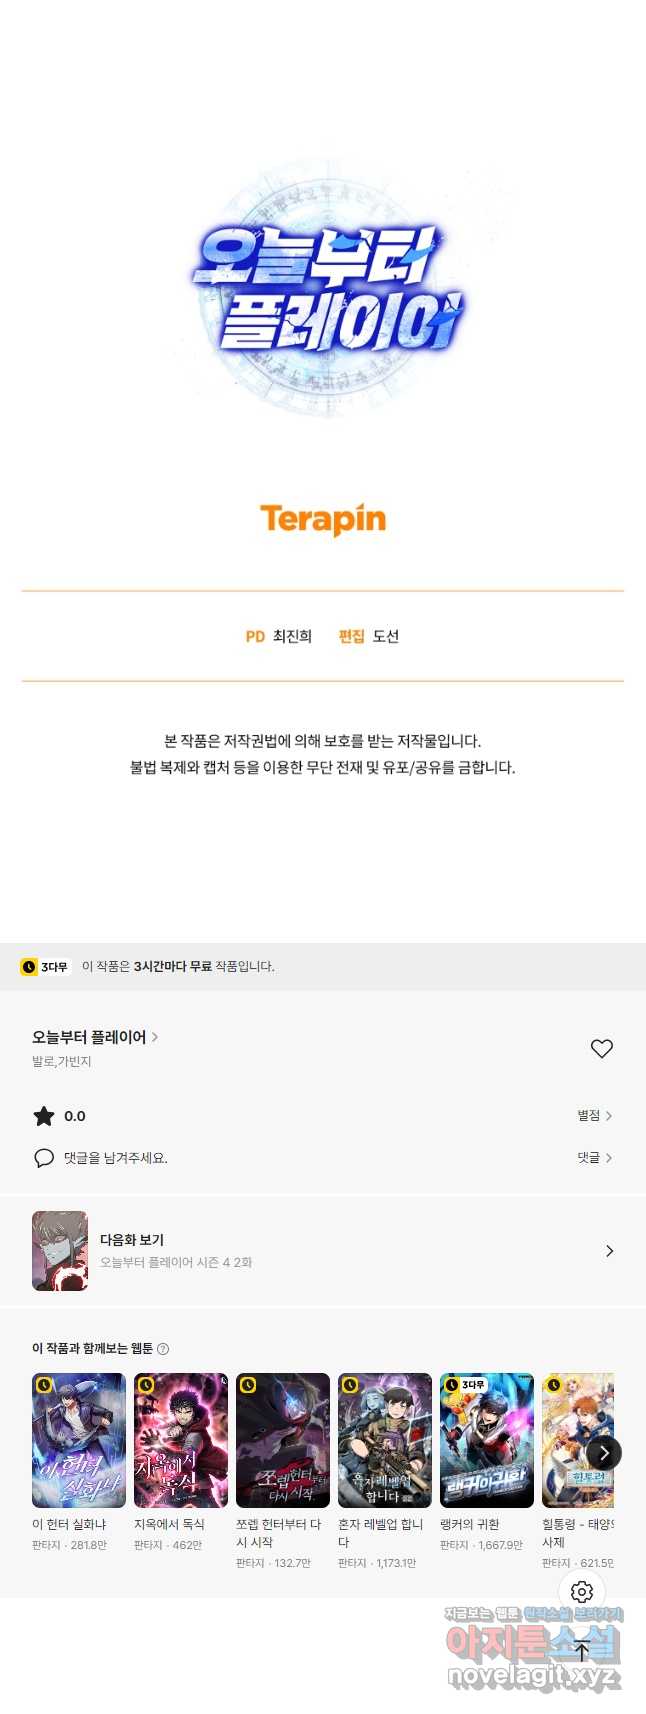The width and height of the screenshot is (646, 1714).
Task: Click the comment speech bubble icon
Action: click(x=44, y=1158)
